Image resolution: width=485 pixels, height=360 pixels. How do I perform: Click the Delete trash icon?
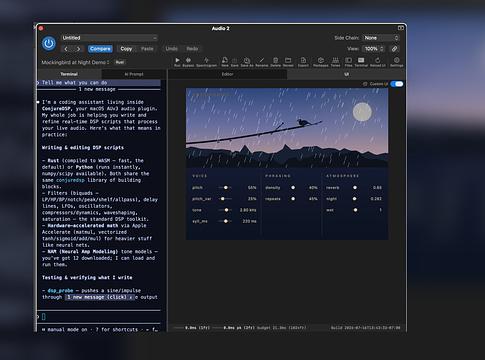coord(275,61)
